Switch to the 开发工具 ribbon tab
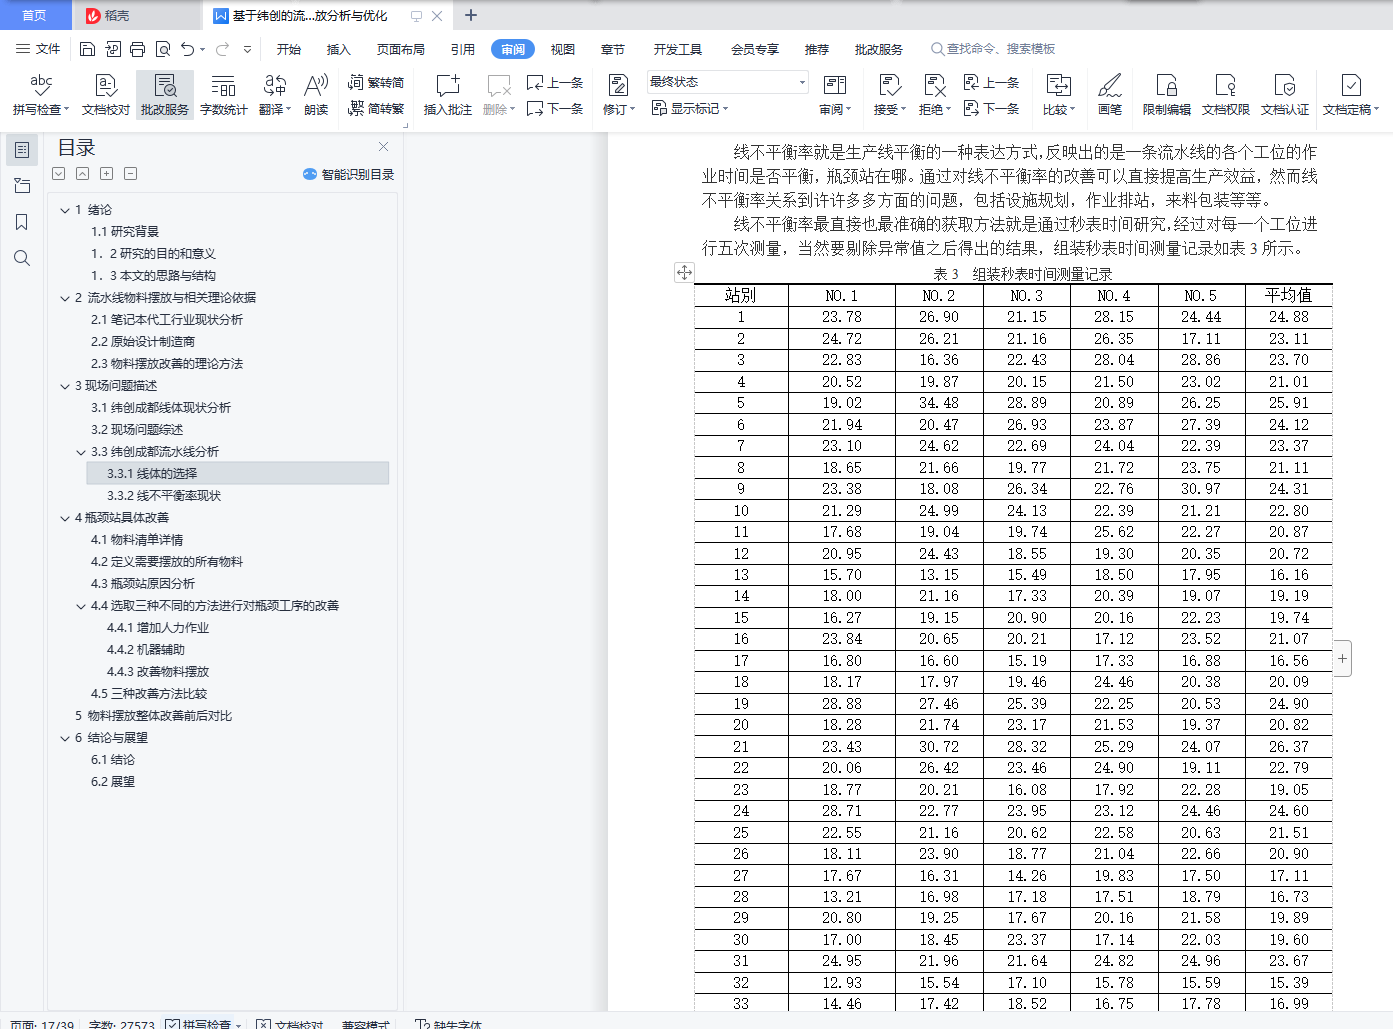Viewport: 1393px width, 1029px height. [x=678, y=49]
